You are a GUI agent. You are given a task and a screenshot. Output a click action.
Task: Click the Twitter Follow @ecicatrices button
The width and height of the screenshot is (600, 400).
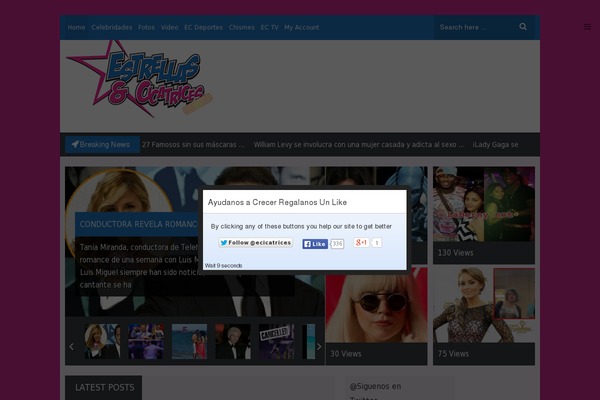tap(256, 243)
